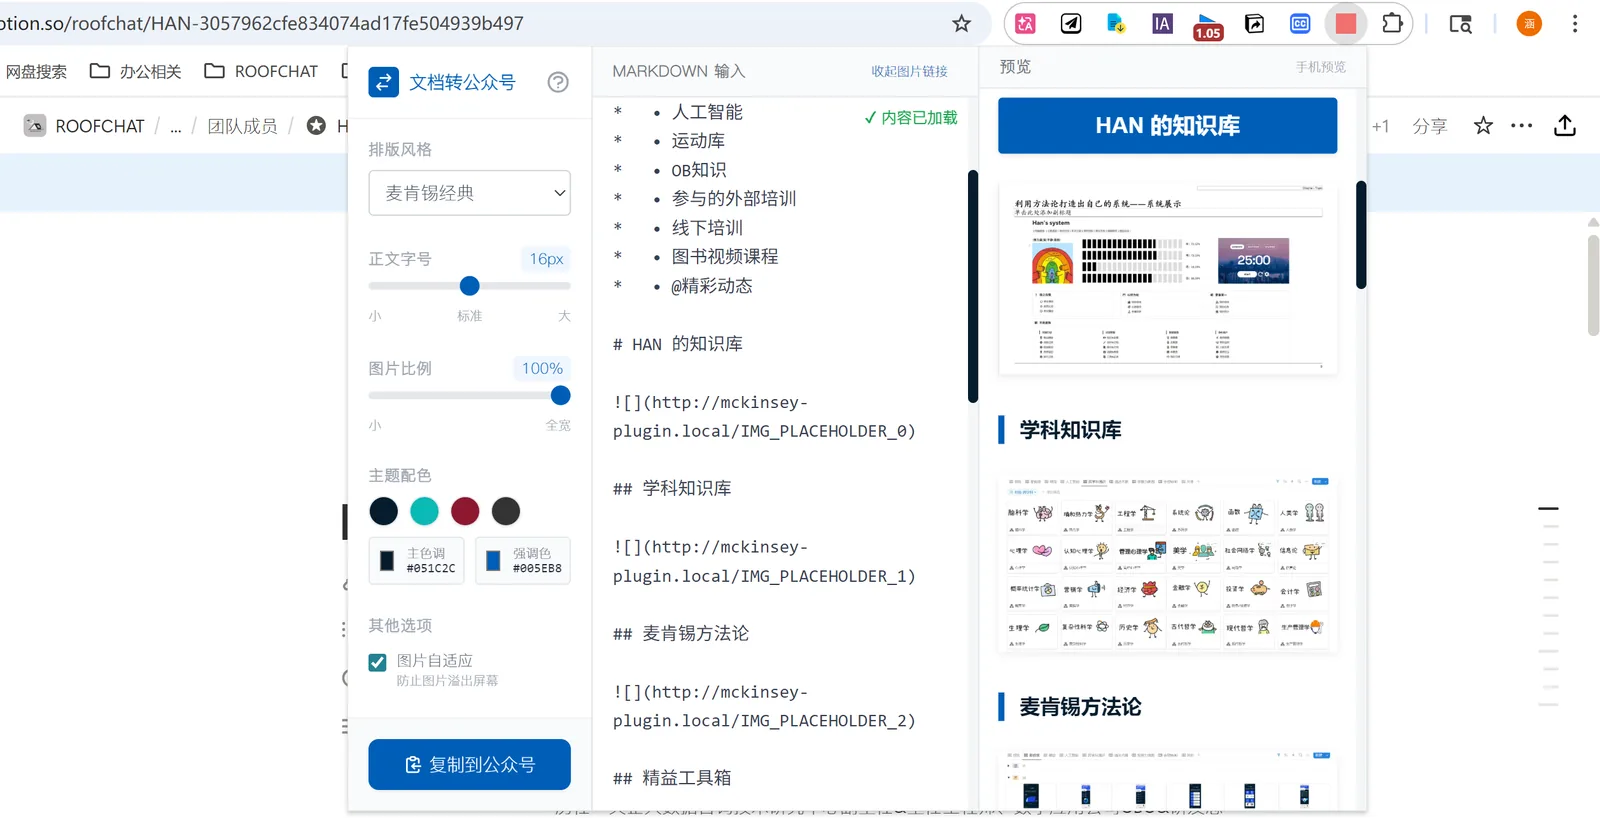Adjust the 正文字号 font size slider
Image resolution: width=1600 pixels, height=818 pixels.
[469, 286]
